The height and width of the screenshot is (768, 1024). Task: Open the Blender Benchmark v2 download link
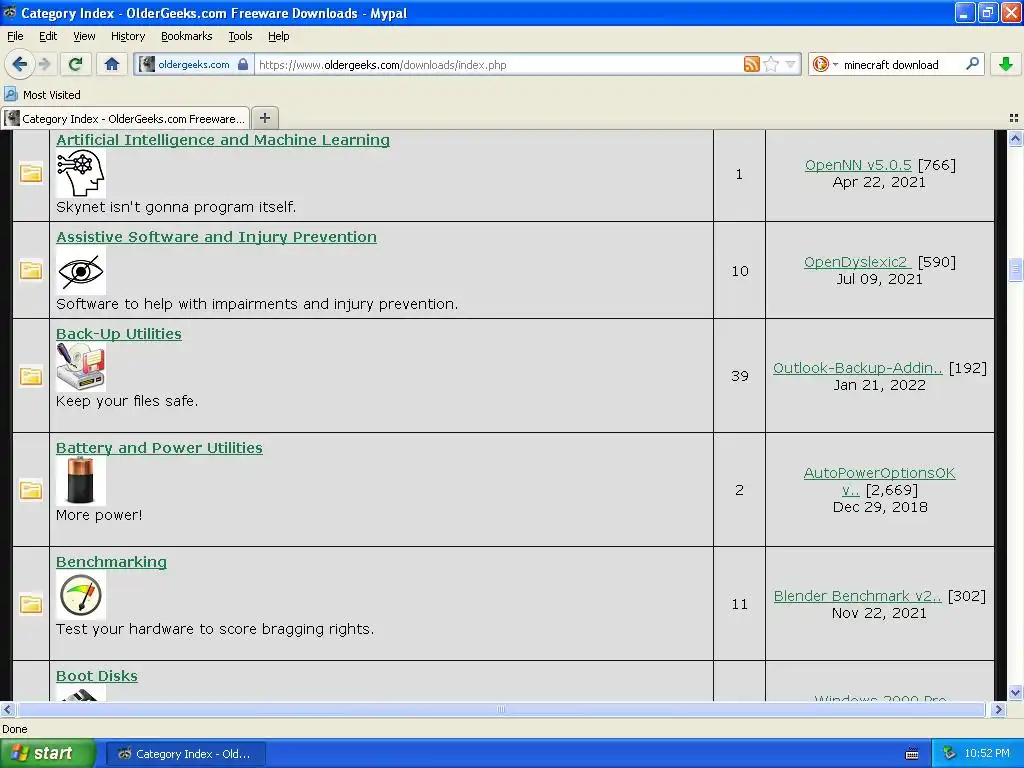pyautogui.click(x=857, y=596)
